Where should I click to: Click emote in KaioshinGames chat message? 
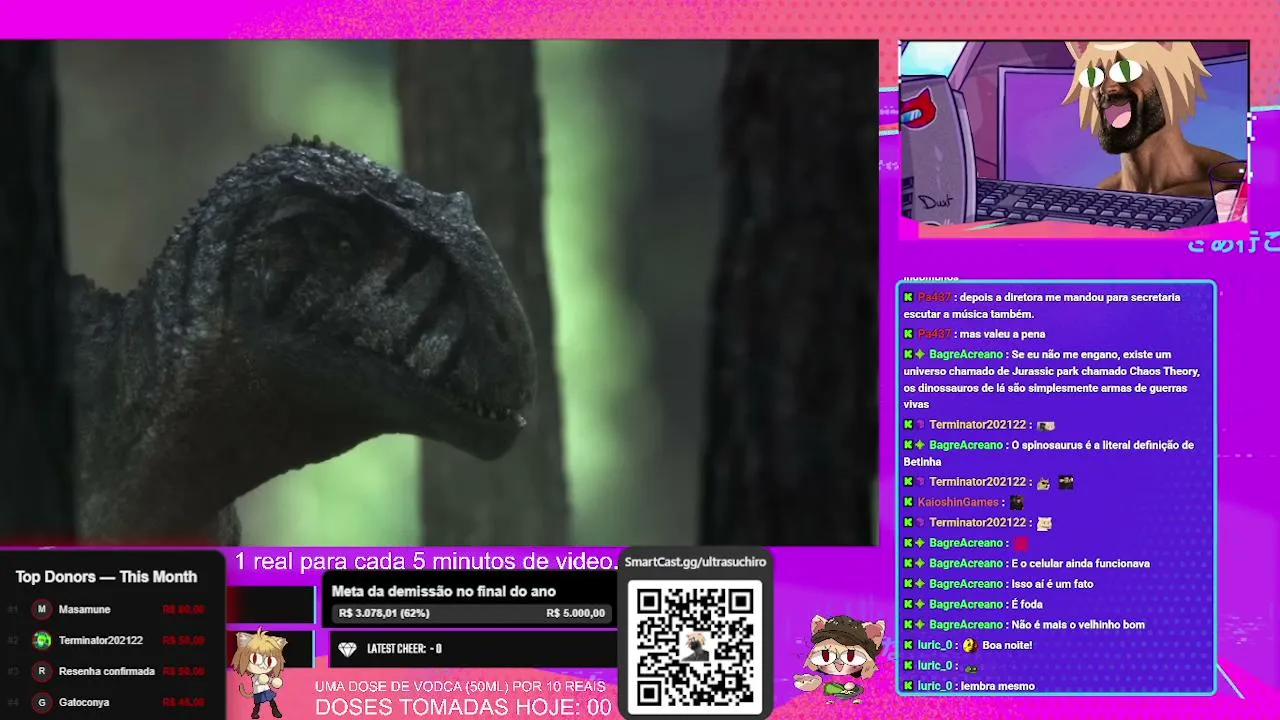click(1016, 502)
